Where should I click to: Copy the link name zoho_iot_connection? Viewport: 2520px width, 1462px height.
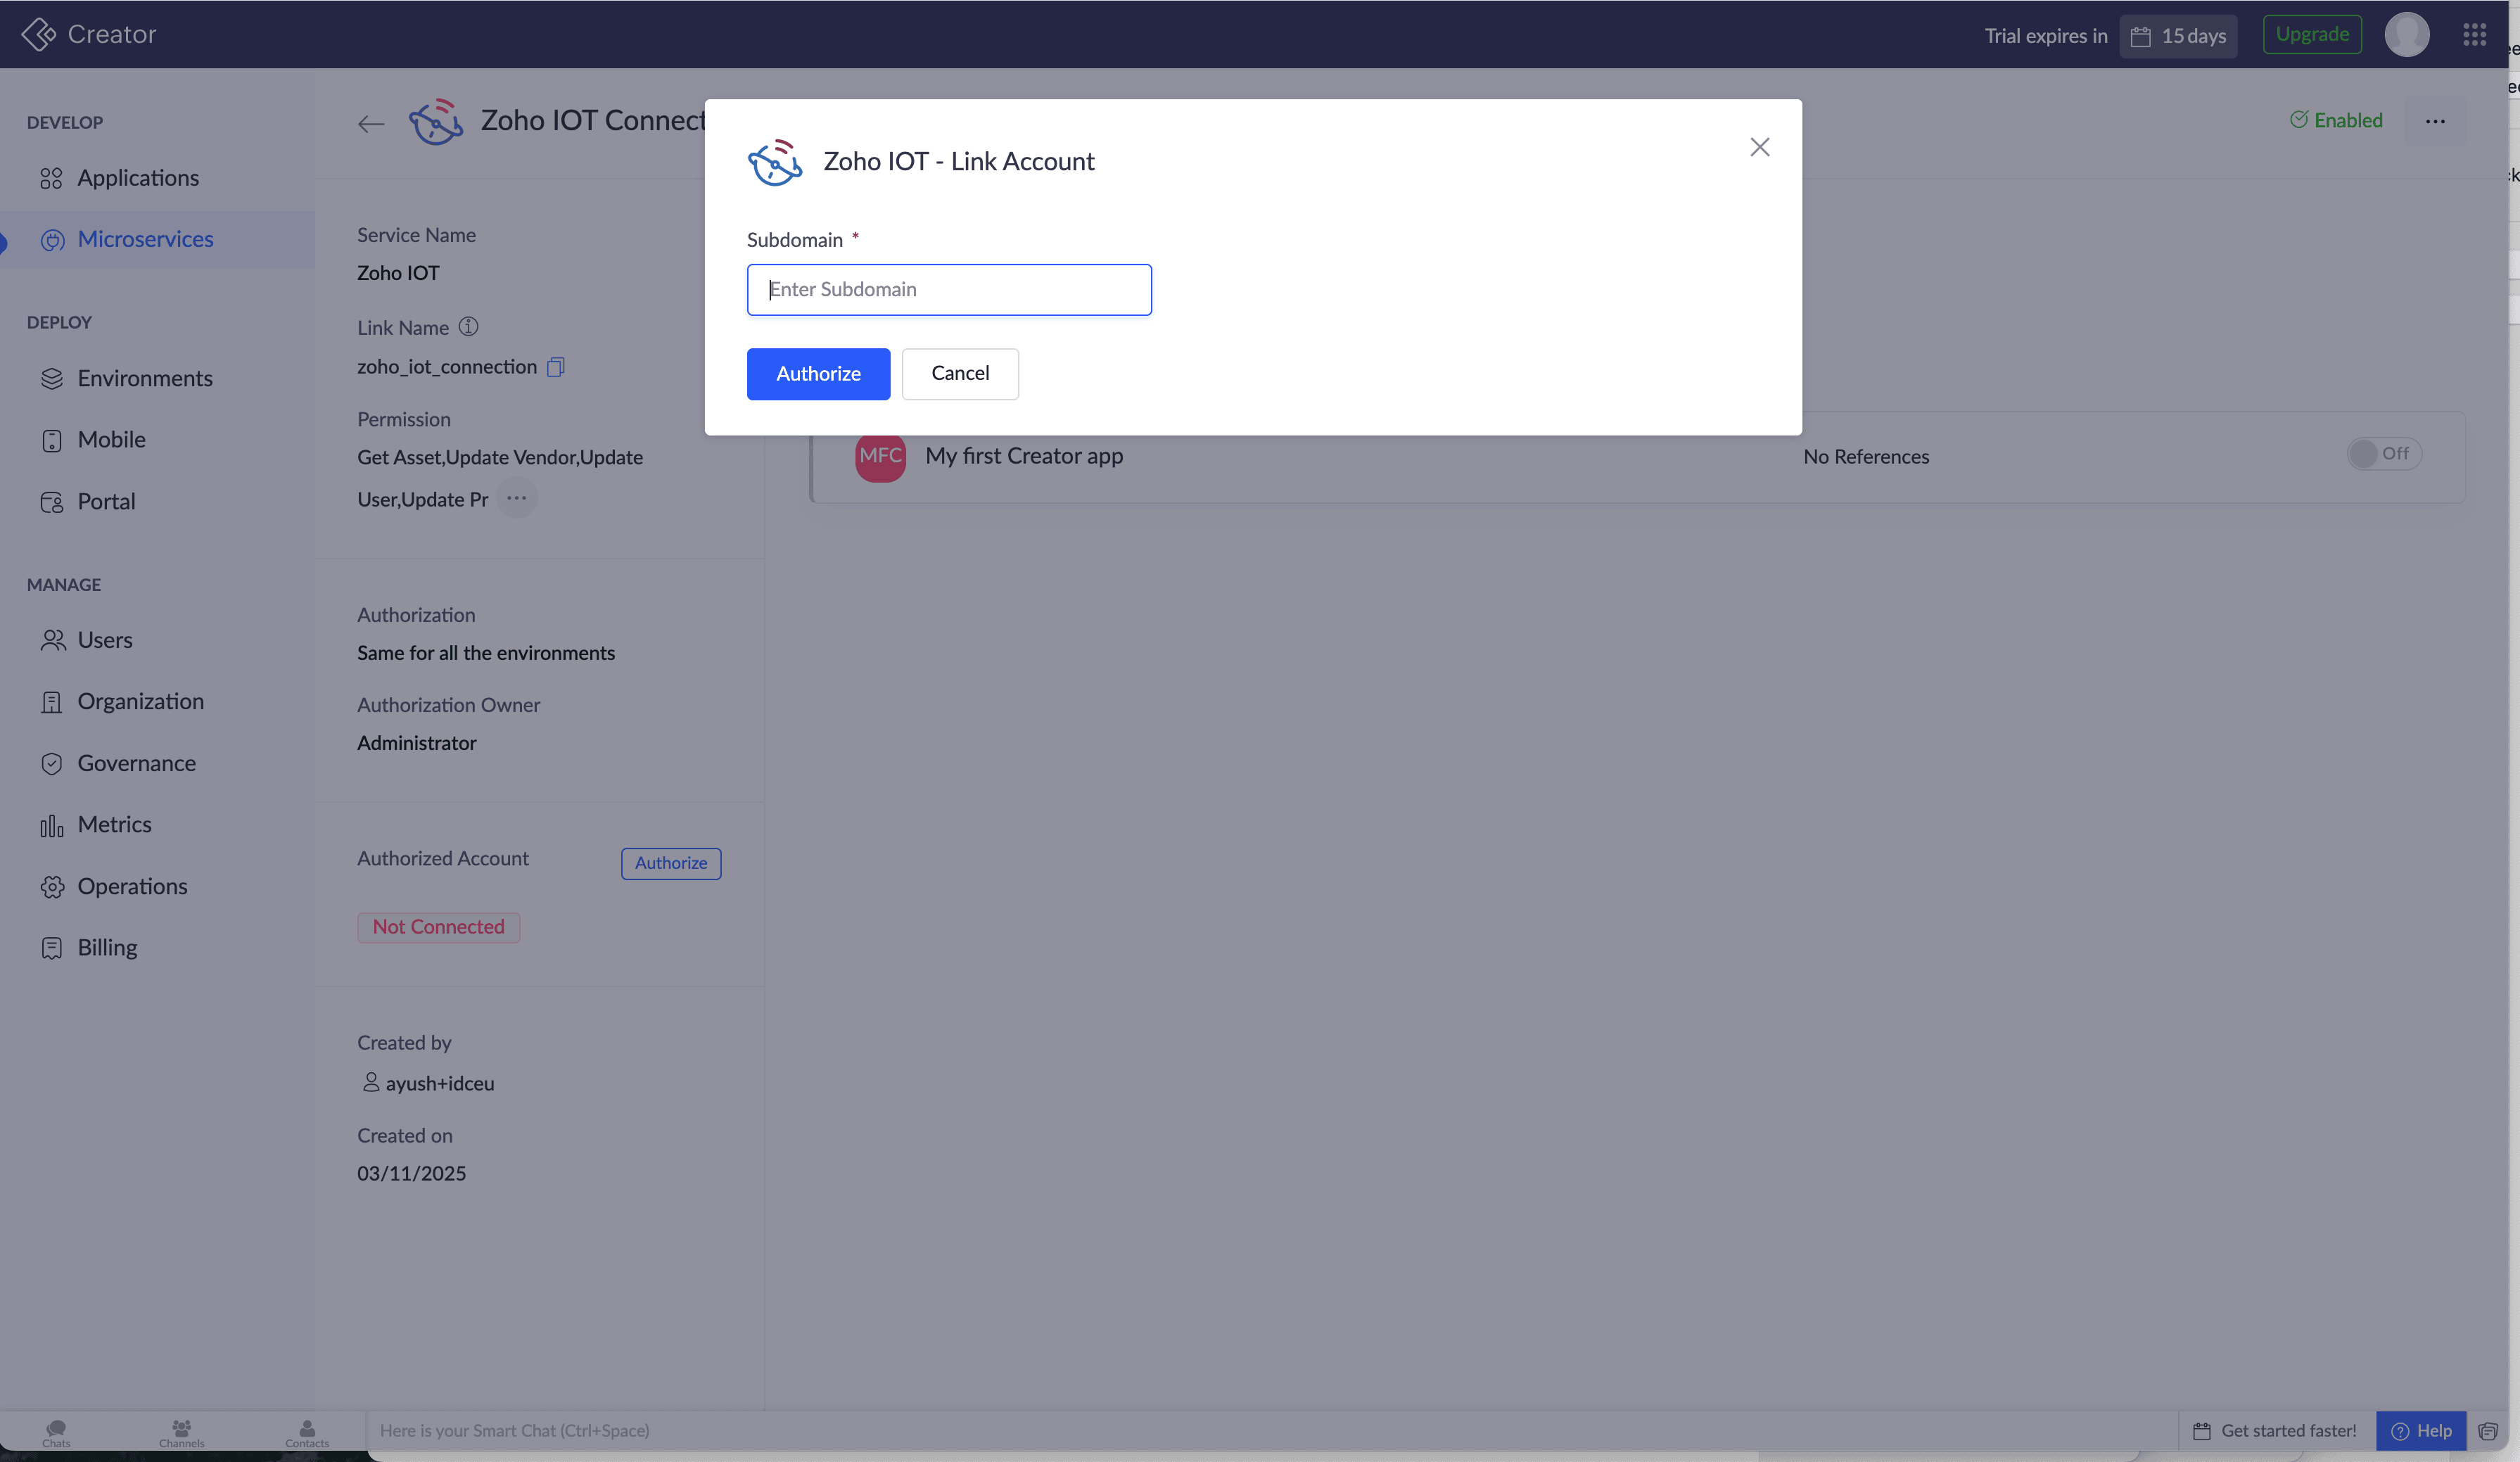(x=556, y=367)
